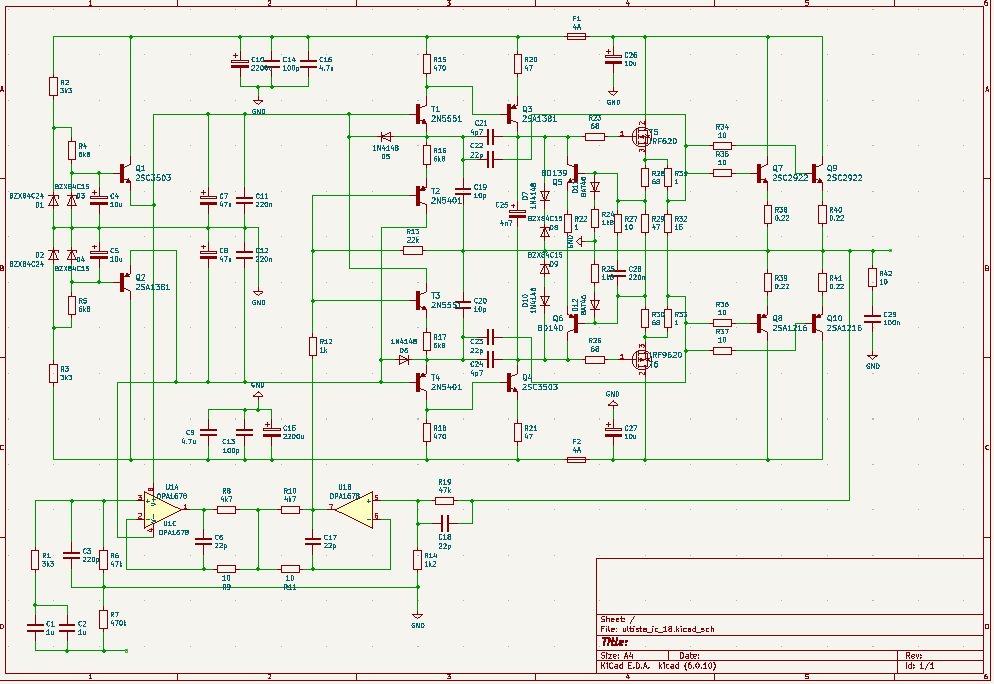Viewport: 994px width, 684px height.
Task: Select the T6 IRF9620 MOSFET symbol
Action: click(x=642, y=359)
